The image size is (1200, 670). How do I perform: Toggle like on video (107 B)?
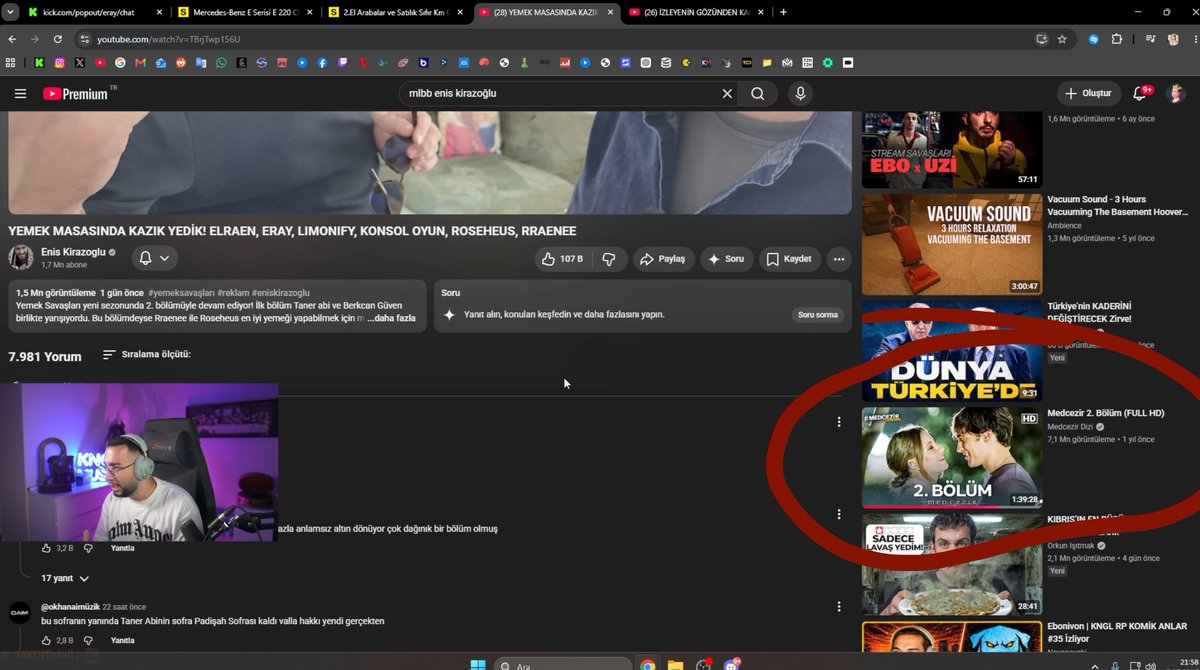(x=562, y=259)
